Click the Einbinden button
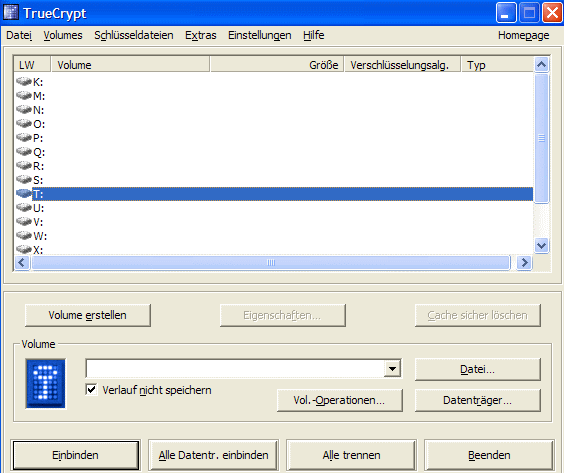 76,455
